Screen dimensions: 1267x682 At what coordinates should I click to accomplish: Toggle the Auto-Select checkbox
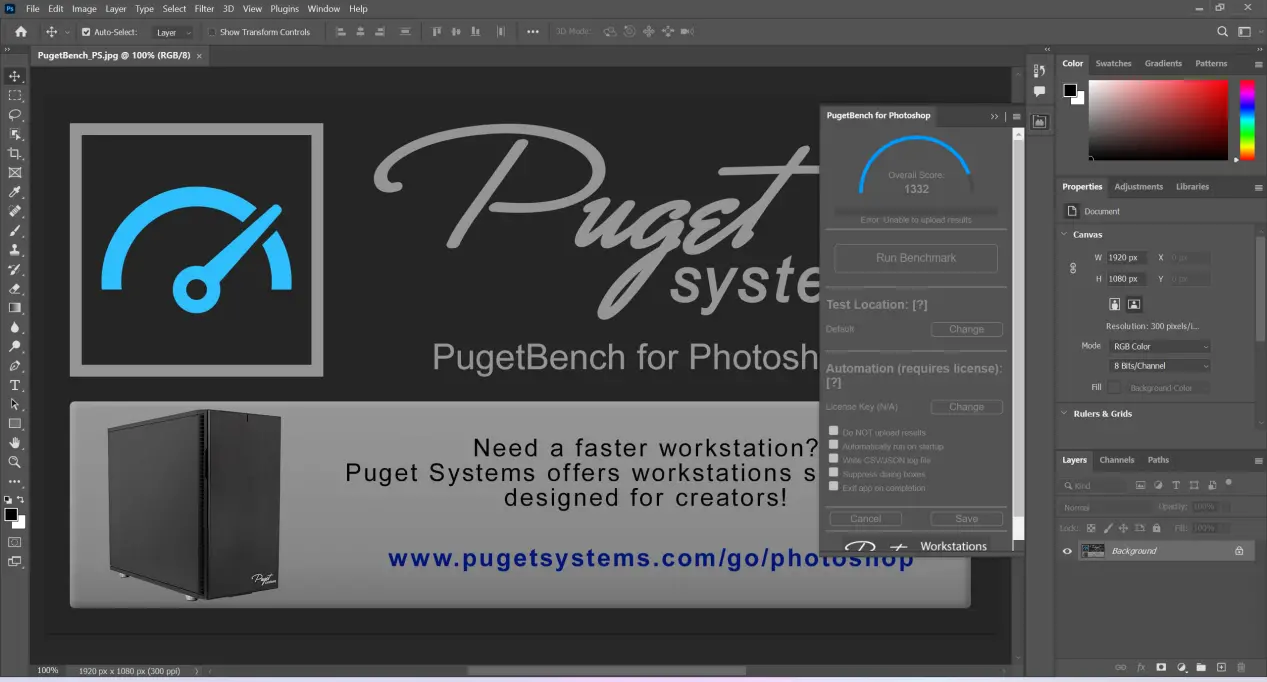[86, 32]
